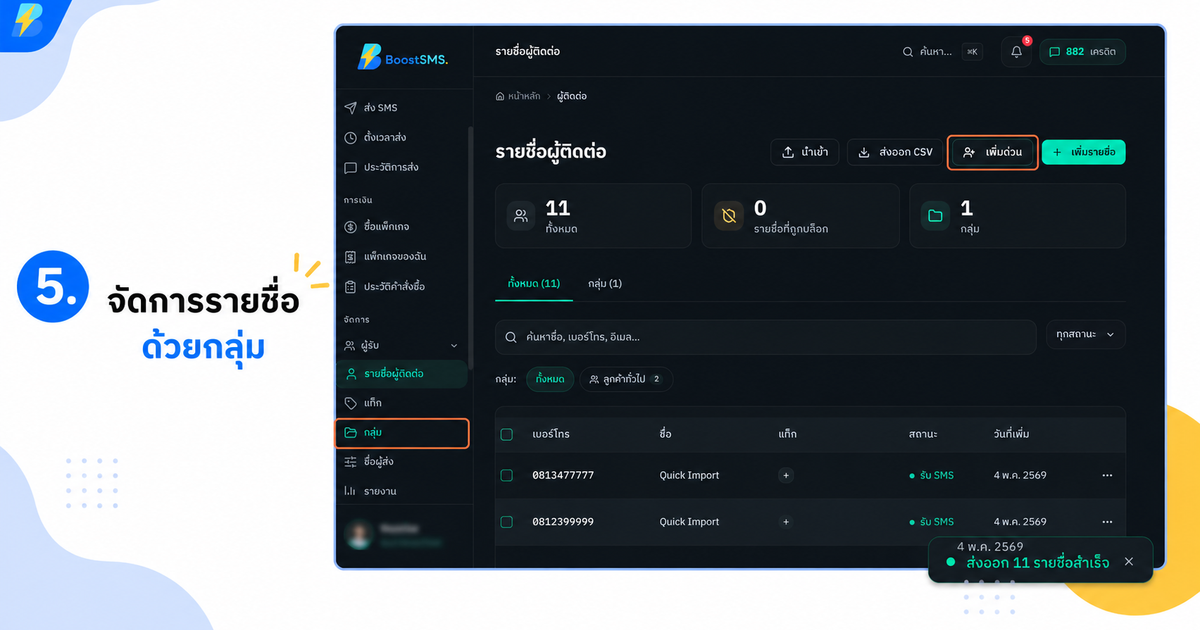Image resolution: width=1200 pixels, height=630 pixels.
Task: Switch to the ทั้งหมด (11) tab
Action: coord(534,284)
